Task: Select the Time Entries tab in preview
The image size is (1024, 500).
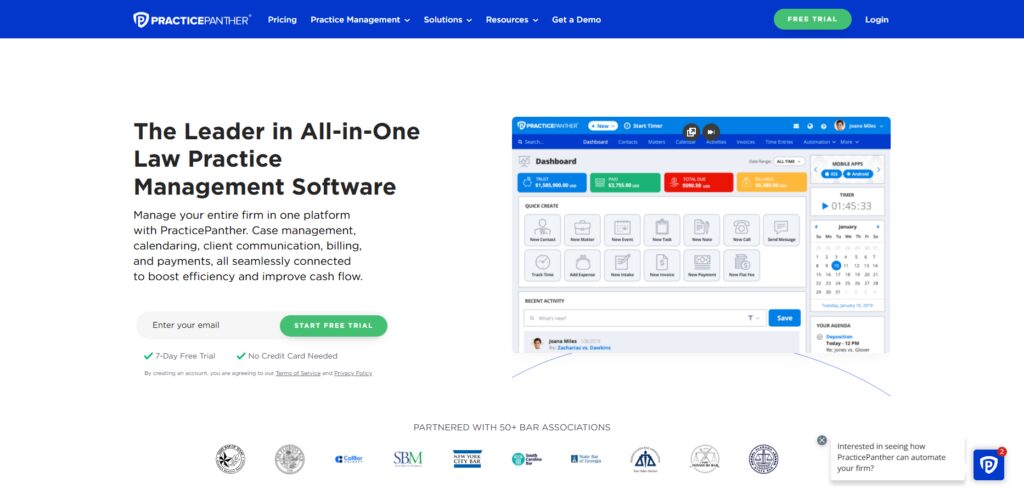Action: coord(779,142)
